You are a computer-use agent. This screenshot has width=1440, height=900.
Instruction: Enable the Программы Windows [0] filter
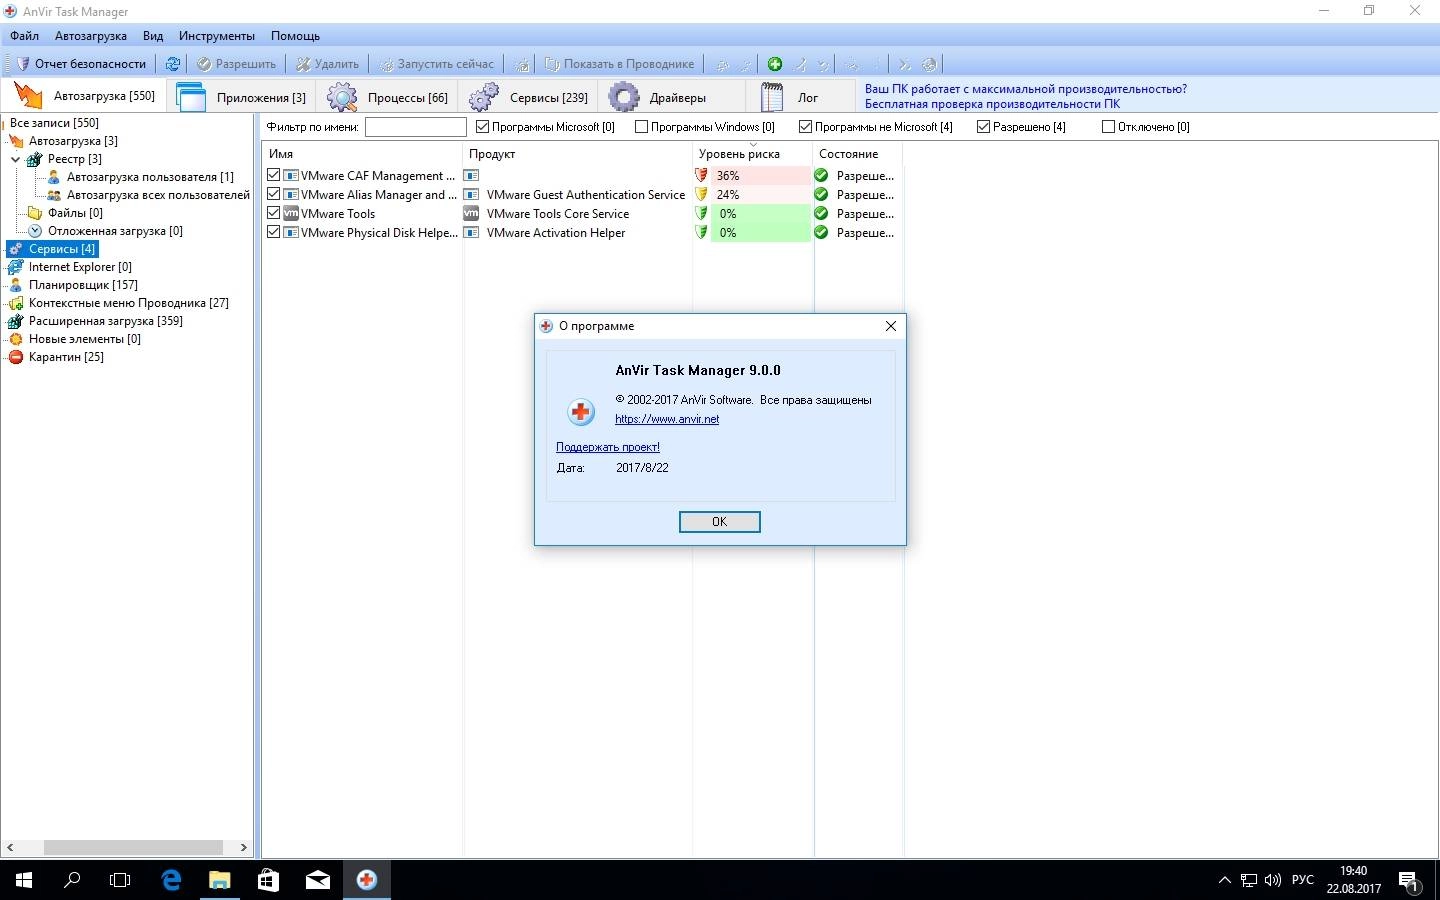click(x=641, y=127)
